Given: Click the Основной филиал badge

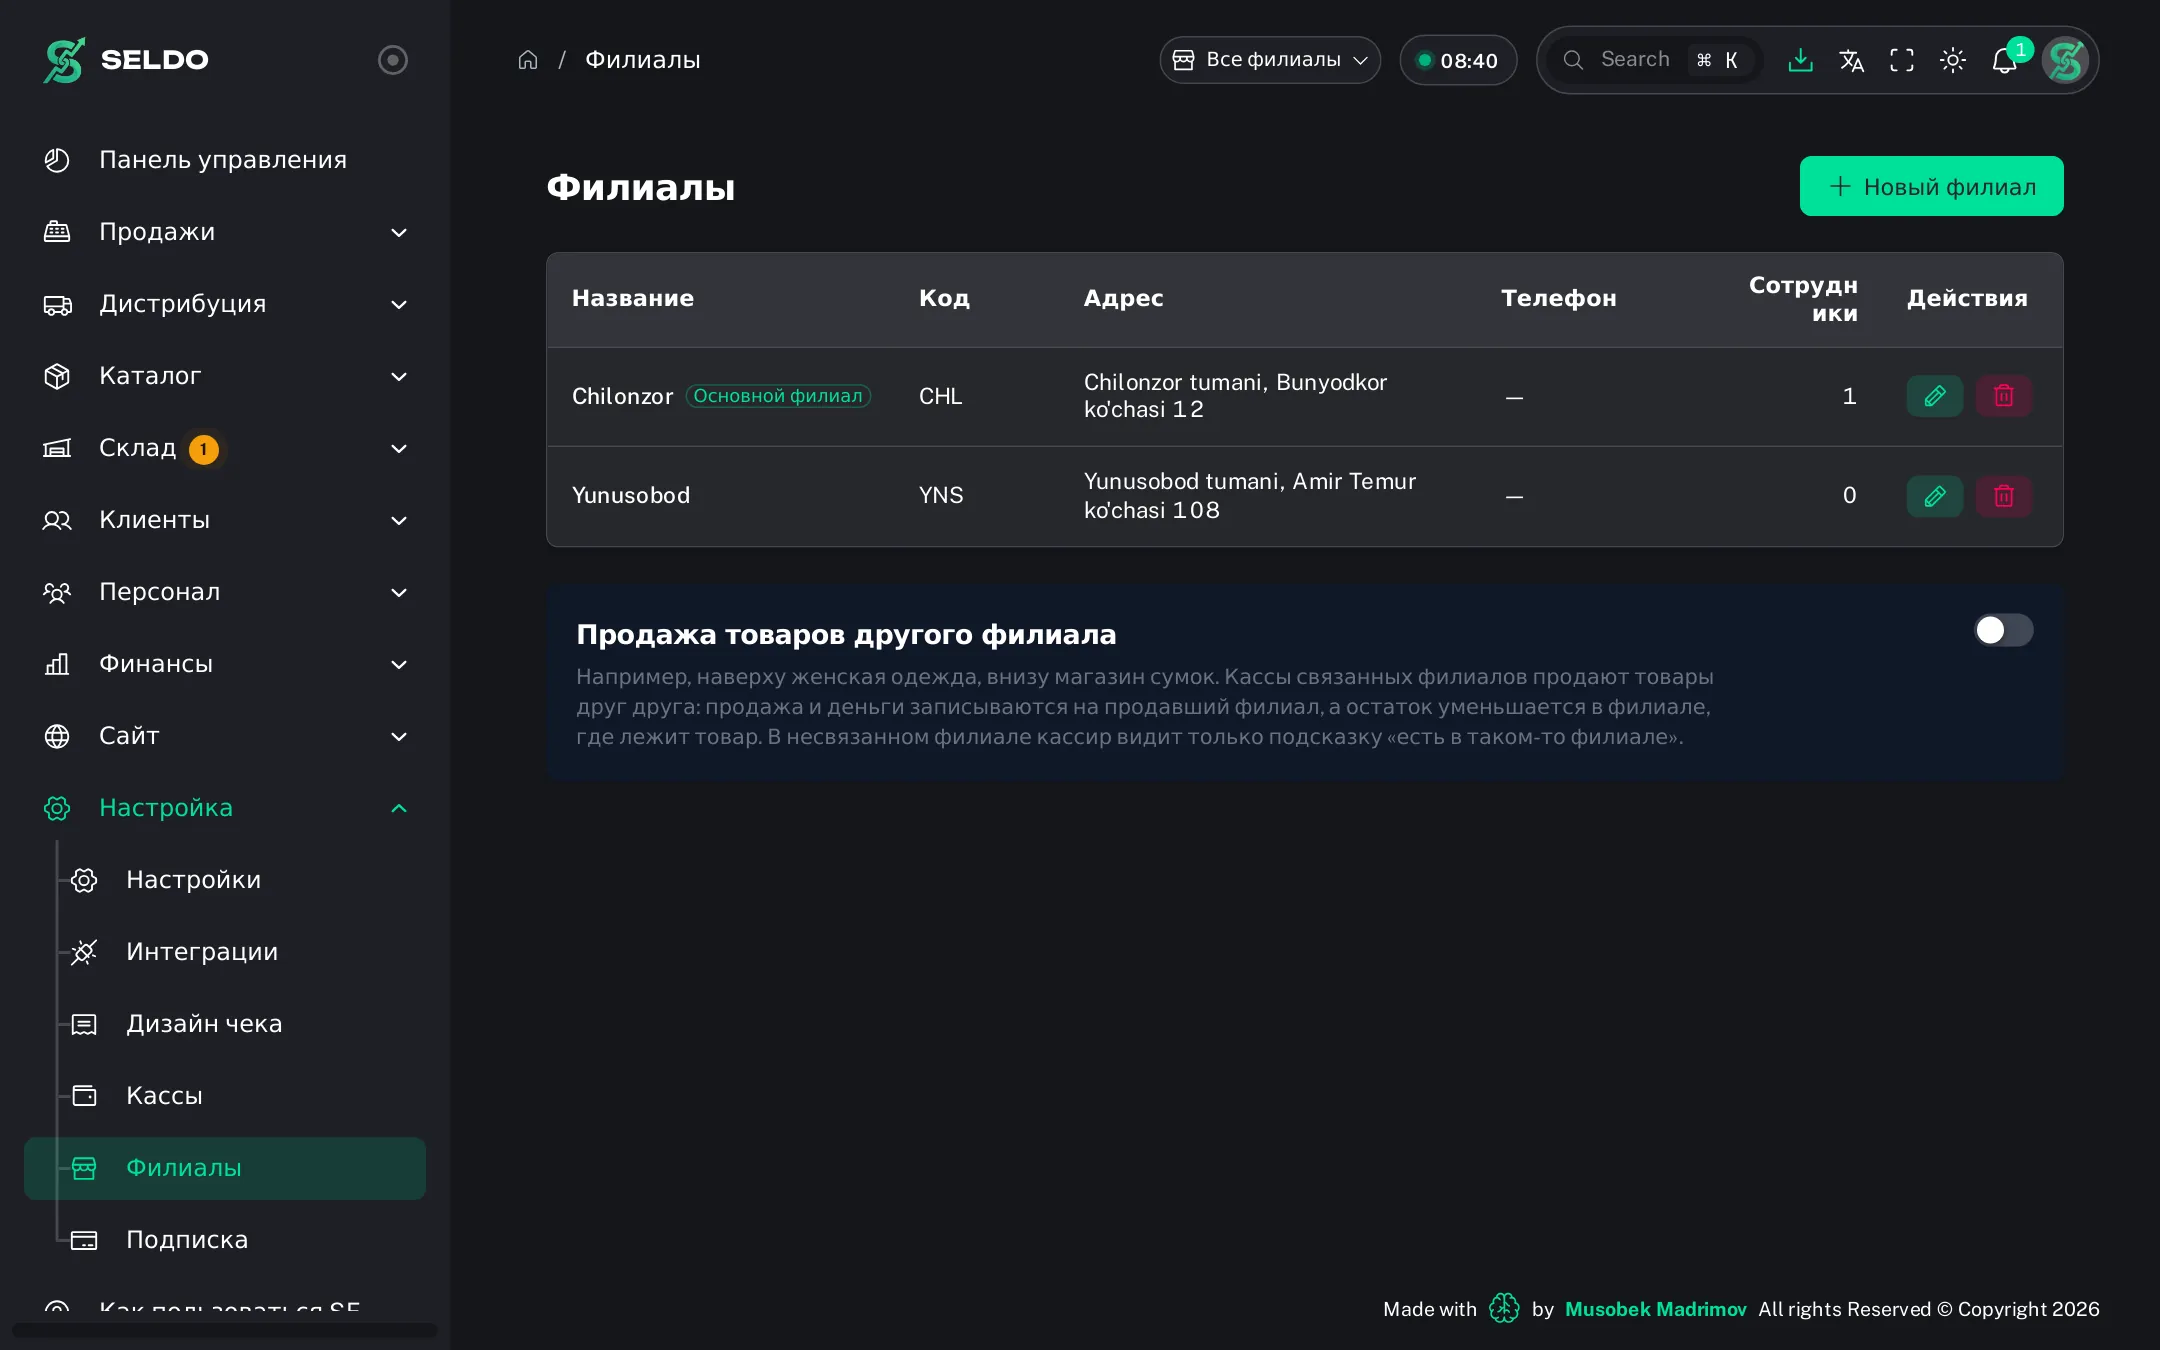Looking at the screenshot, I should click(778, 396).
